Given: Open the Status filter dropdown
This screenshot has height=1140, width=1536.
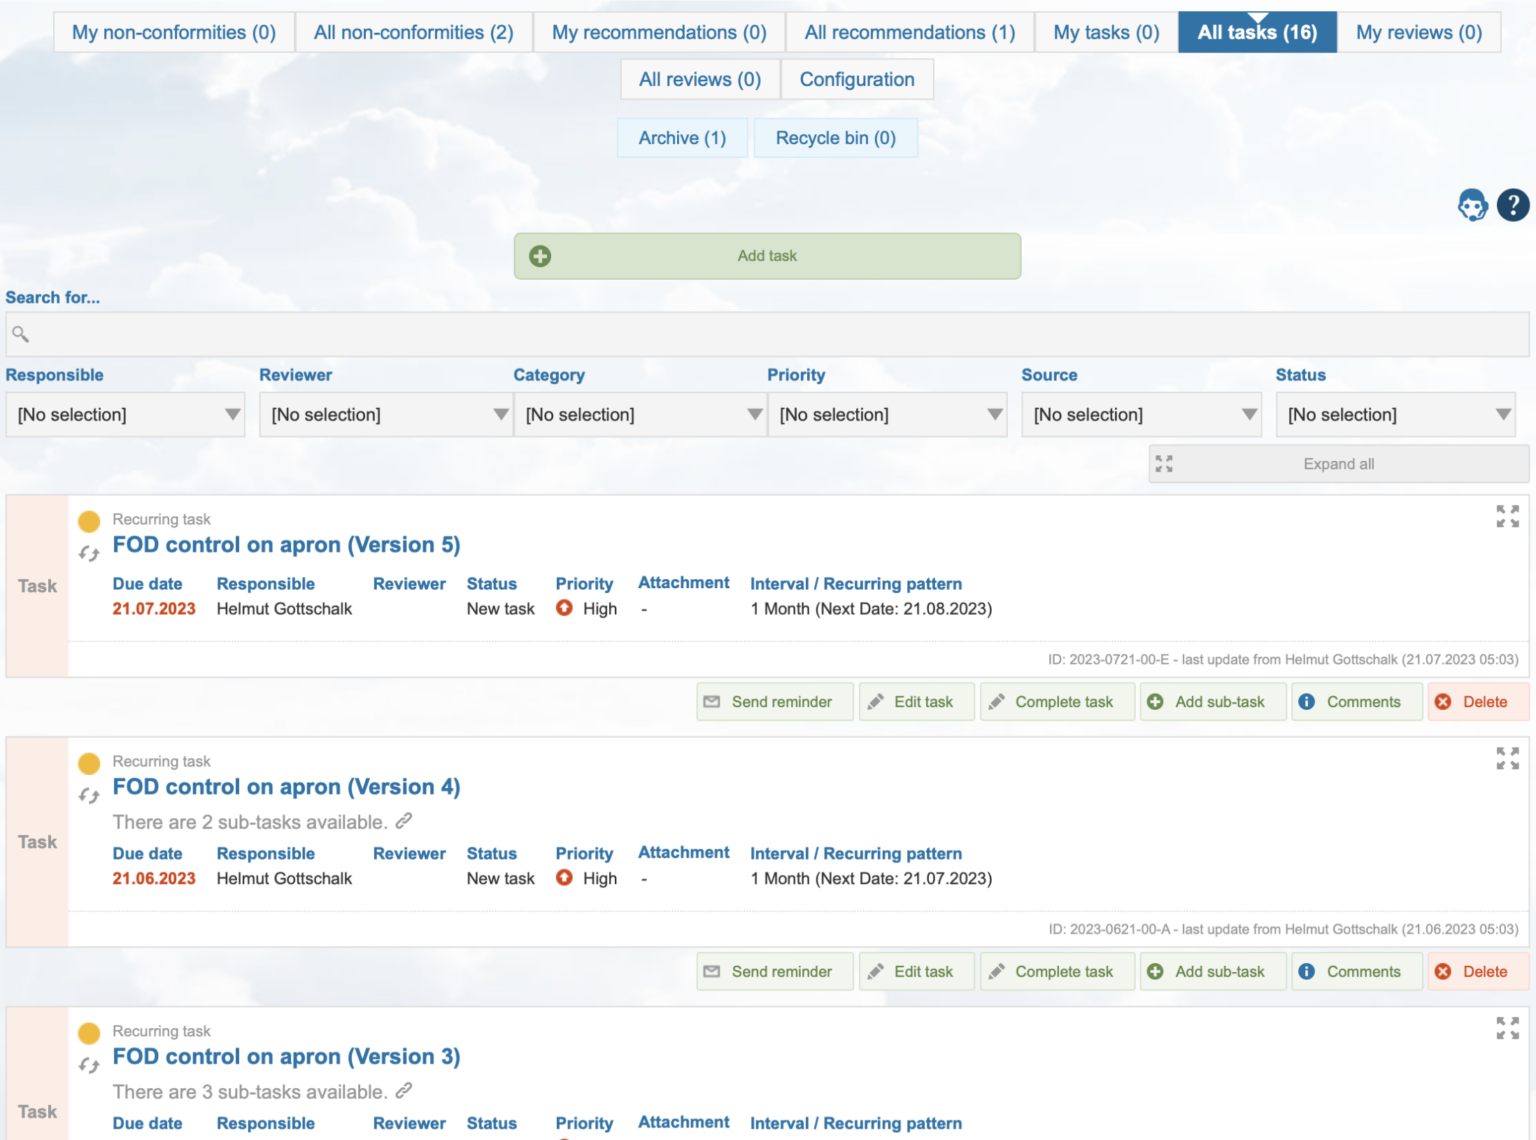Looking at the screenshot, I should (x=1396, y=414).
